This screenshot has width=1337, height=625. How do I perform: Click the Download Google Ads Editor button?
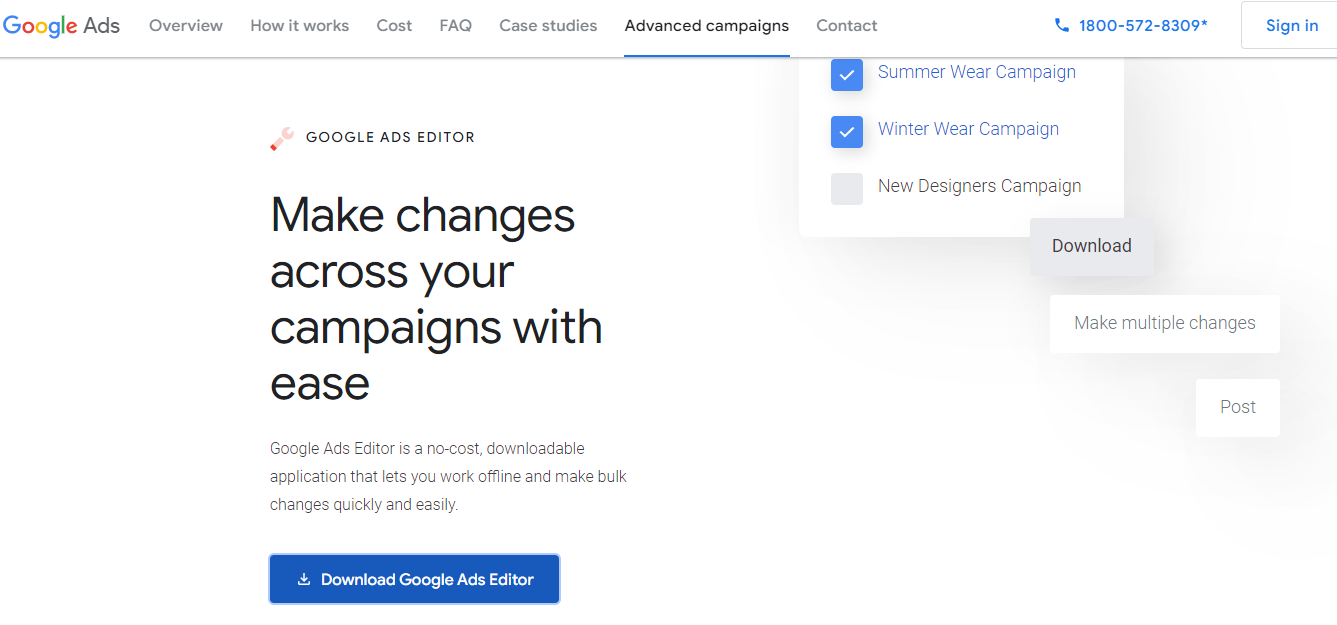coord(414,579)
